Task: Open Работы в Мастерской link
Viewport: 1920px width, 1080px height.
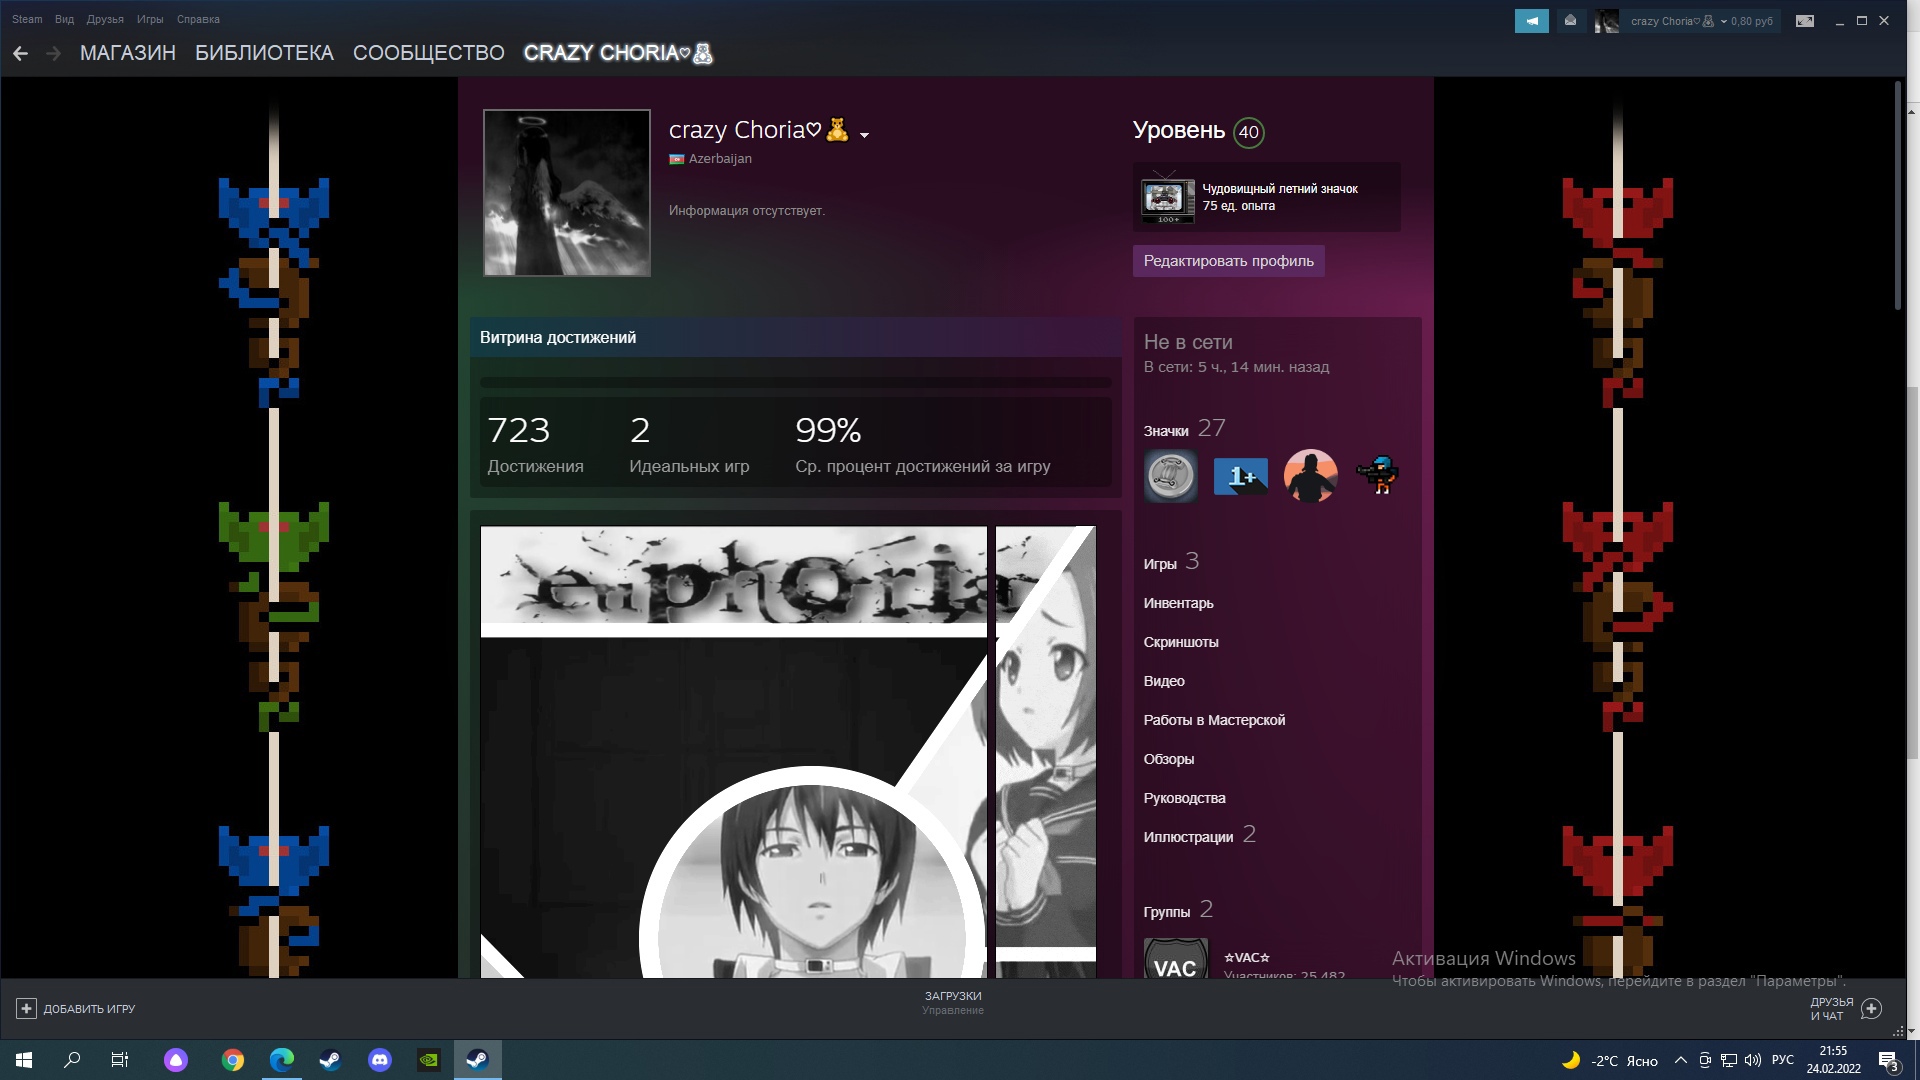Action: click(x=1214, y=720)
